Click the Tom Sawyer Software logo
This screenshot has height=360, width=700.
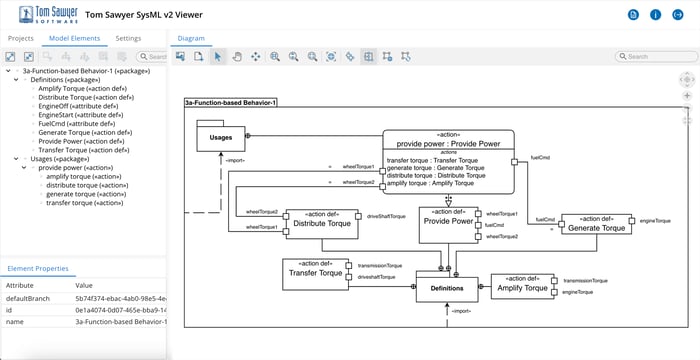click(x=49, y=15)
